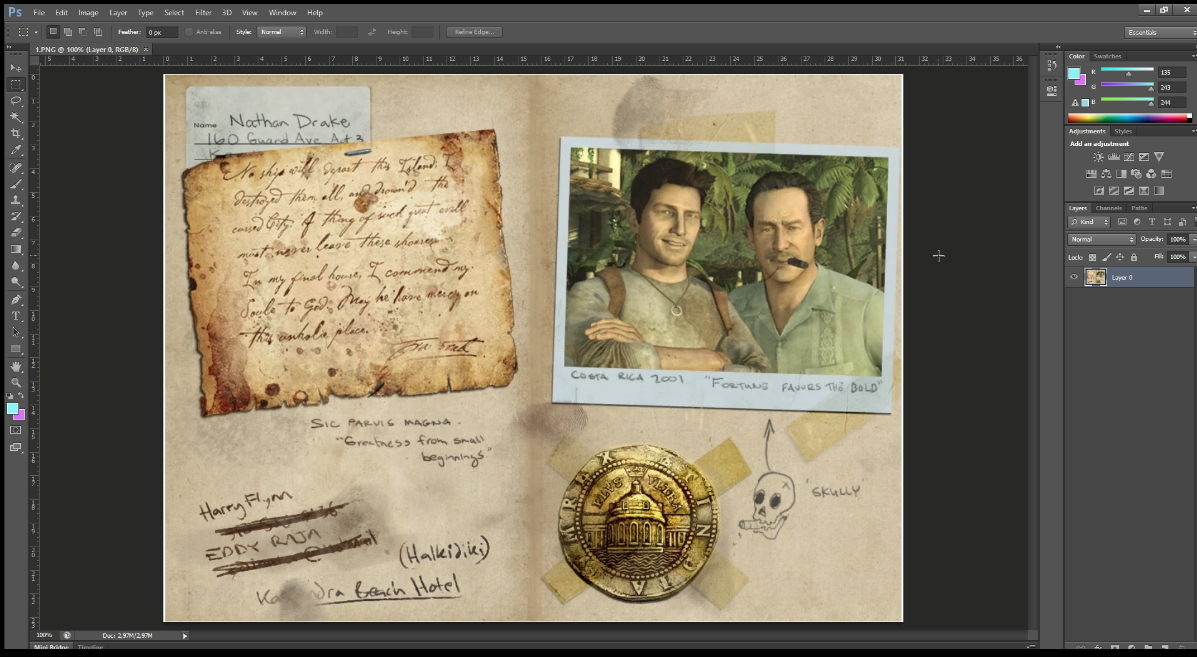This screenshot has width=1197, height=657.
Task: Select the Crop tool
Action: click(x=15, y=134)
